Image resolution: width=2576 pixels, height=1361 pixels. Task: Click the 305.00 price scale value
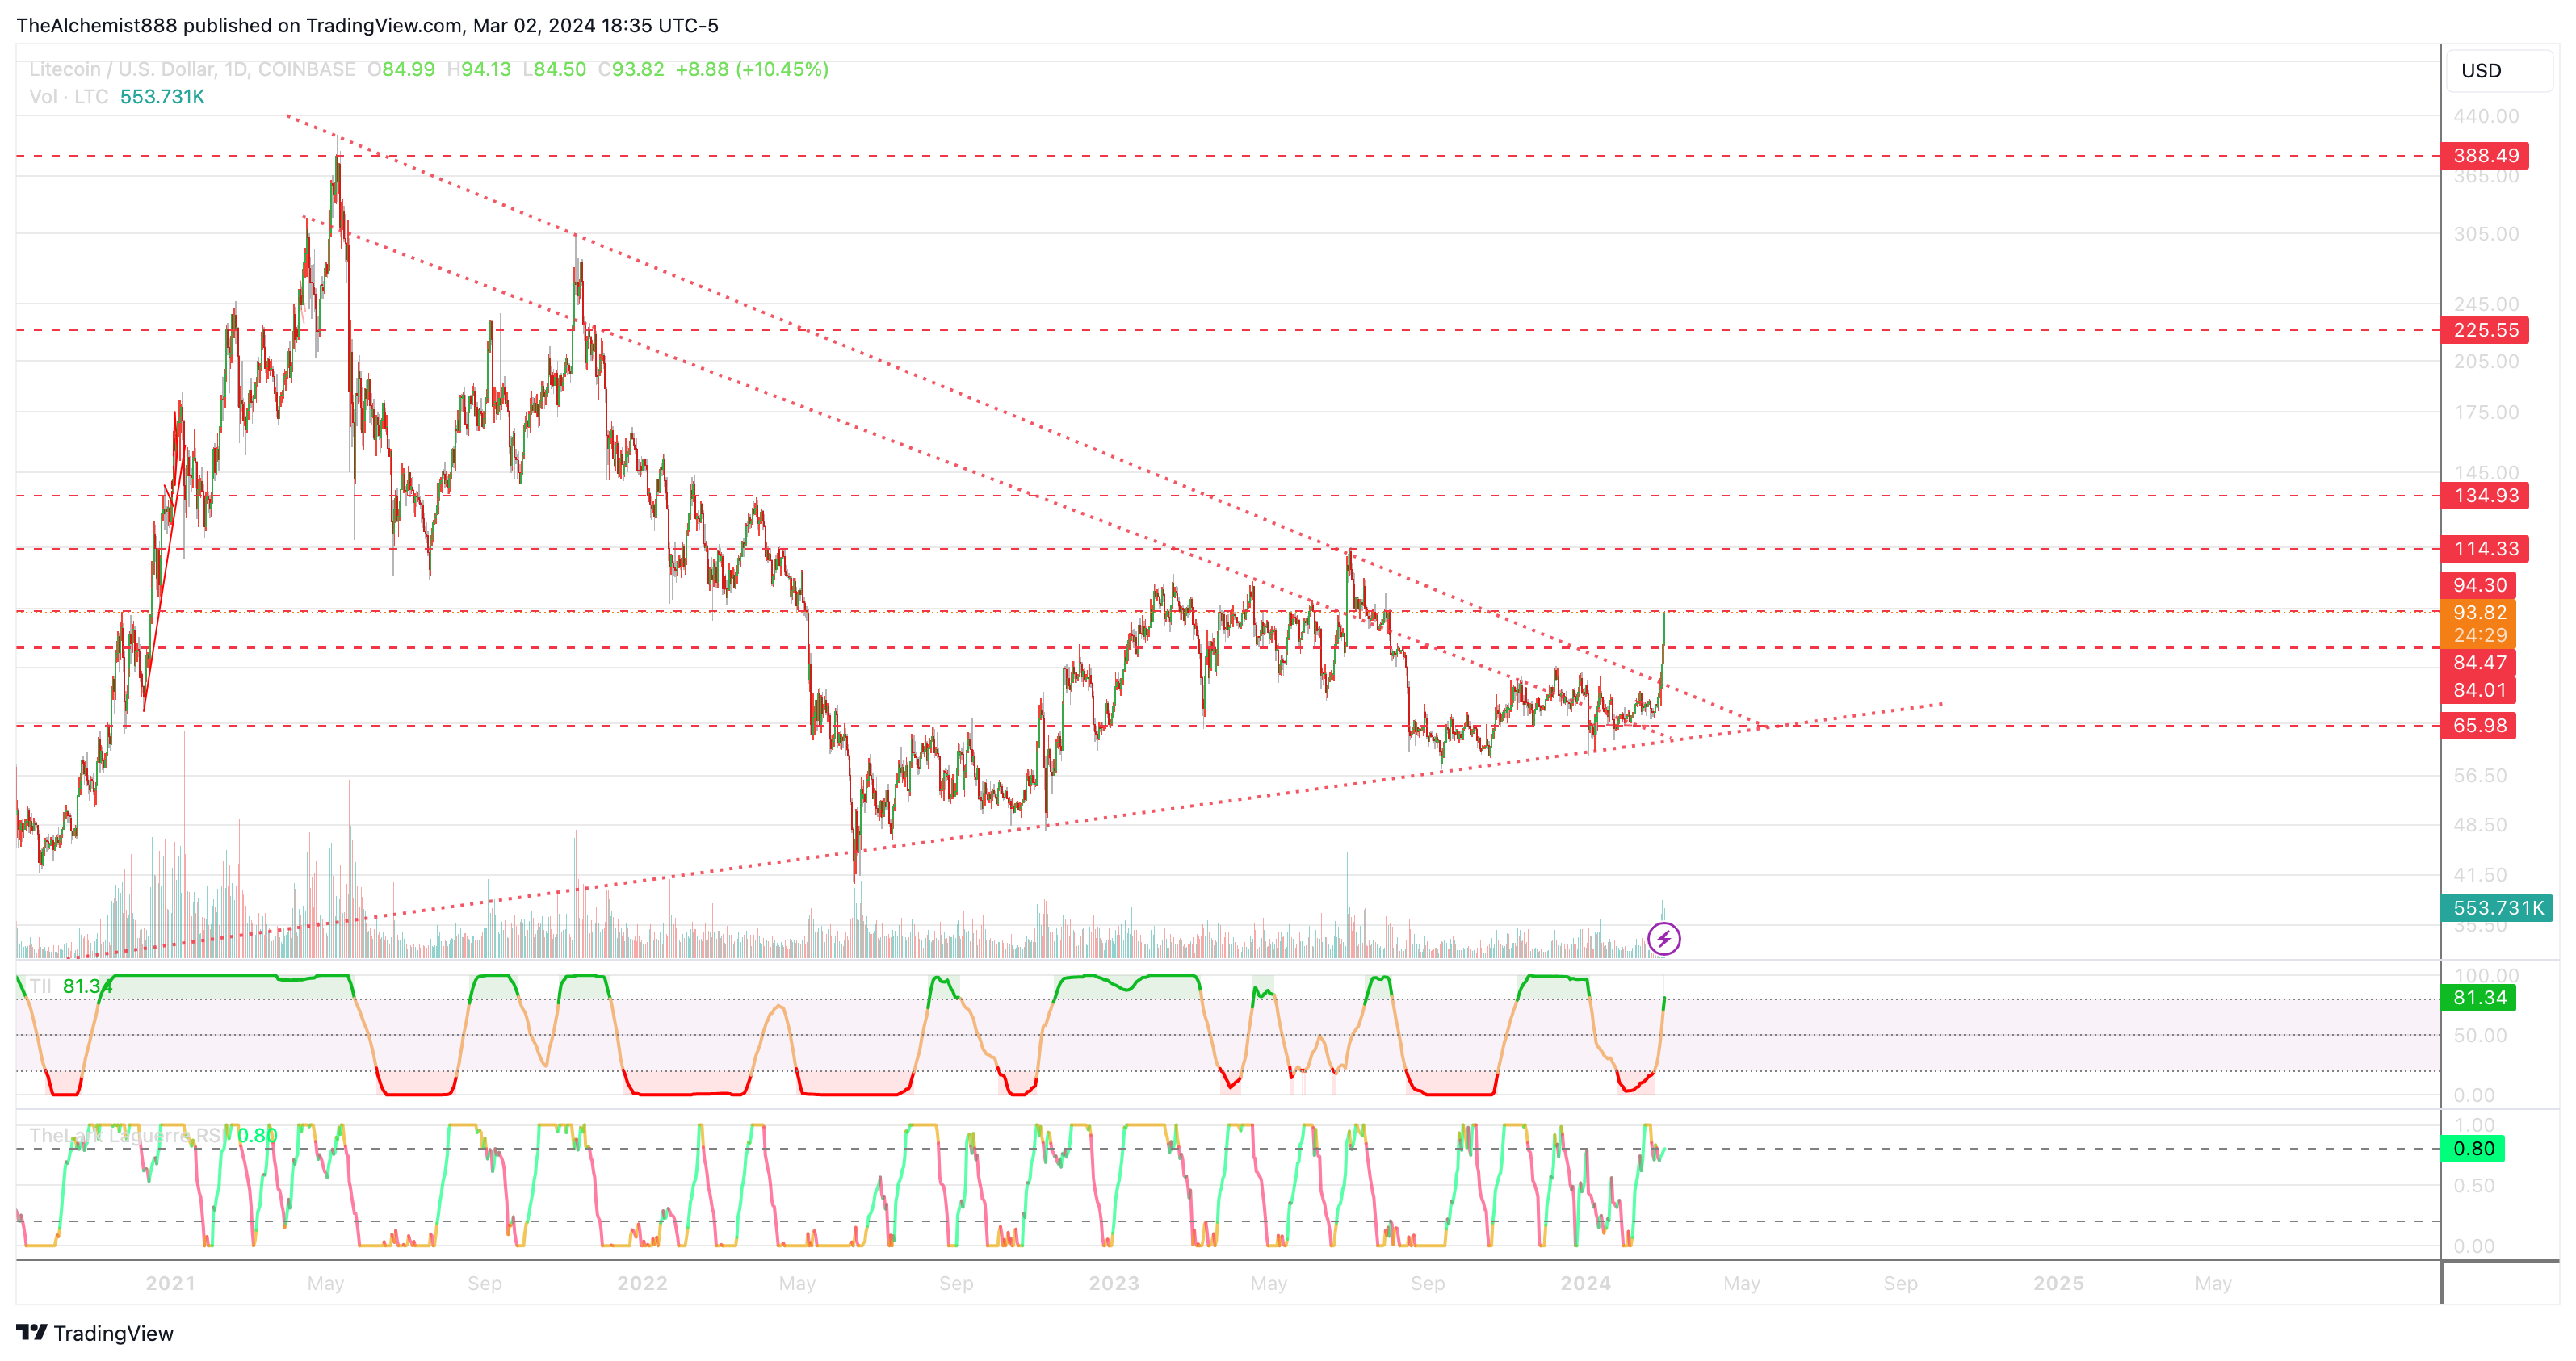2486,233
